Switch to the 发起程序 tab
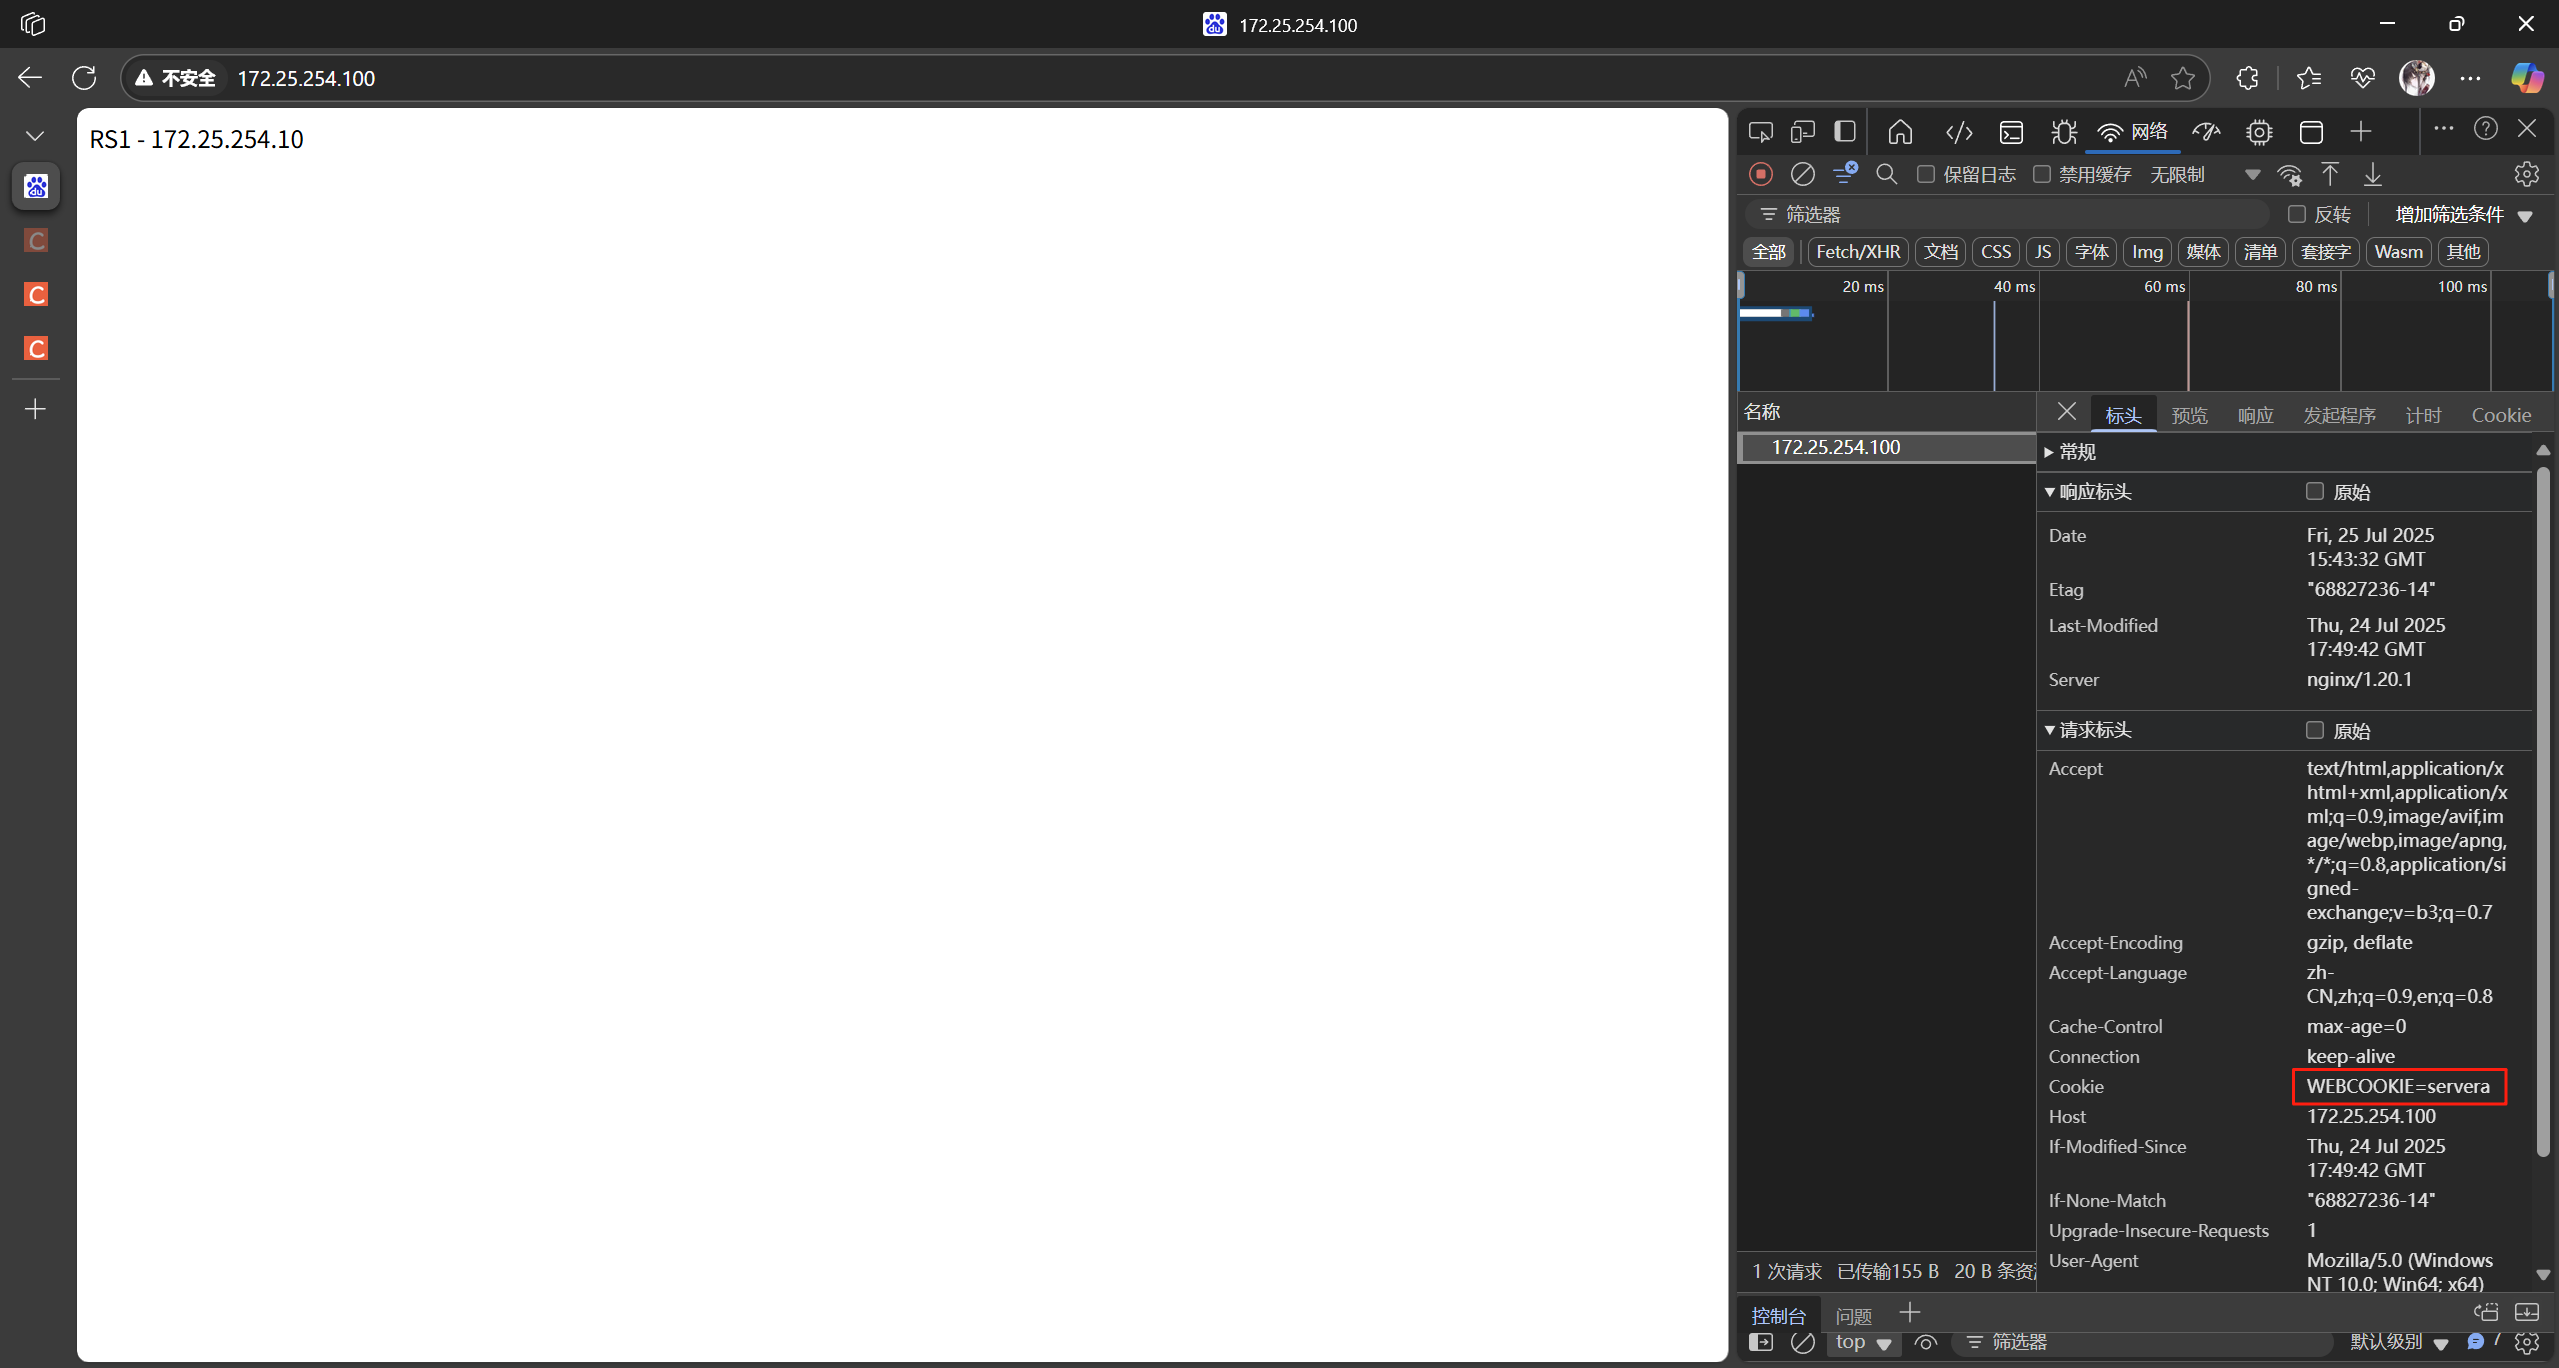Viewport: 2559px width, 1368px height. 2339,415
